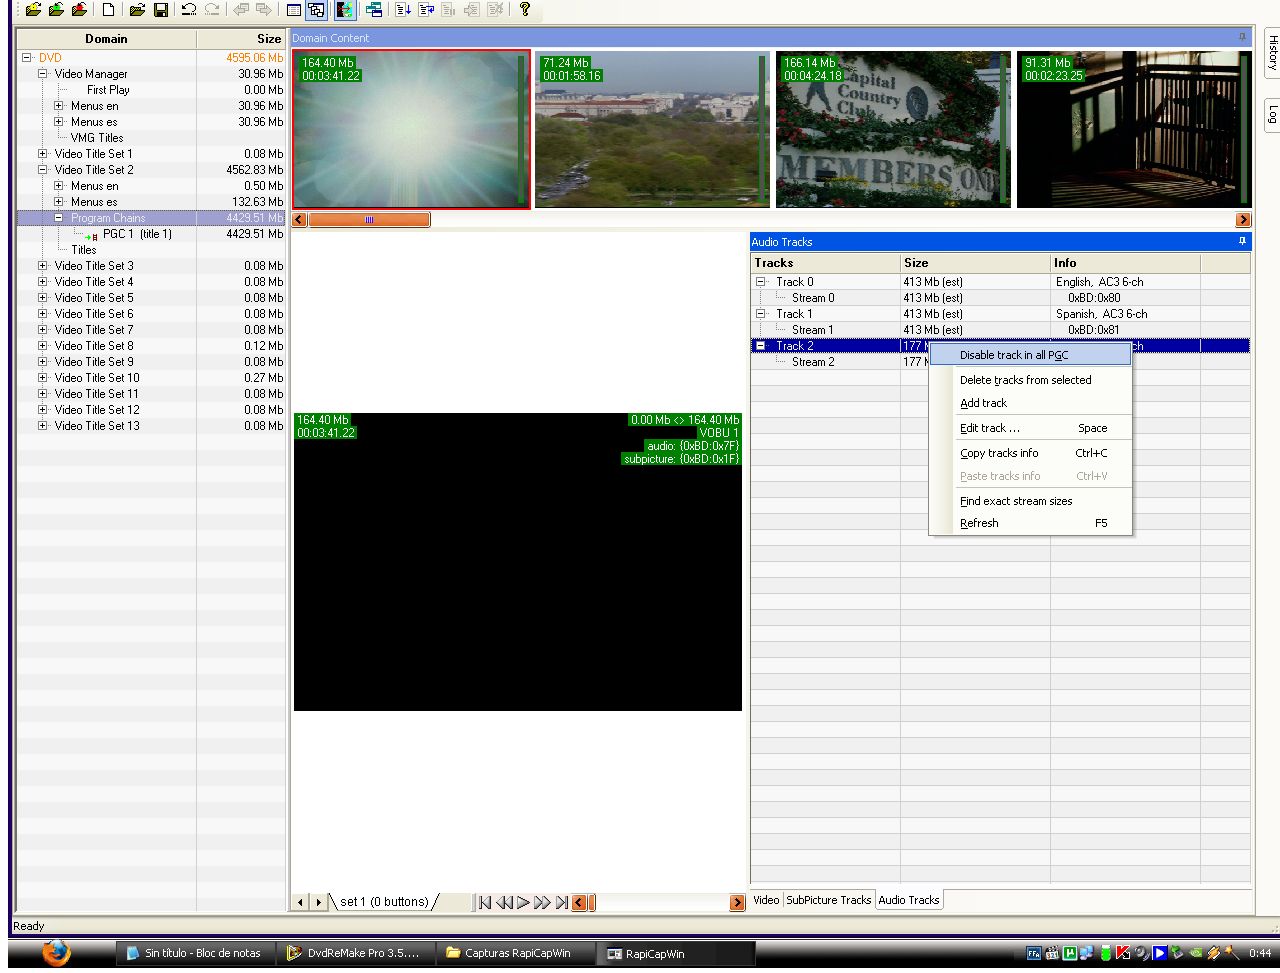Open DvdReMake Pro taskbar button
The height and width of the screenshot is (973, 1280).
(x=355, y=953)
